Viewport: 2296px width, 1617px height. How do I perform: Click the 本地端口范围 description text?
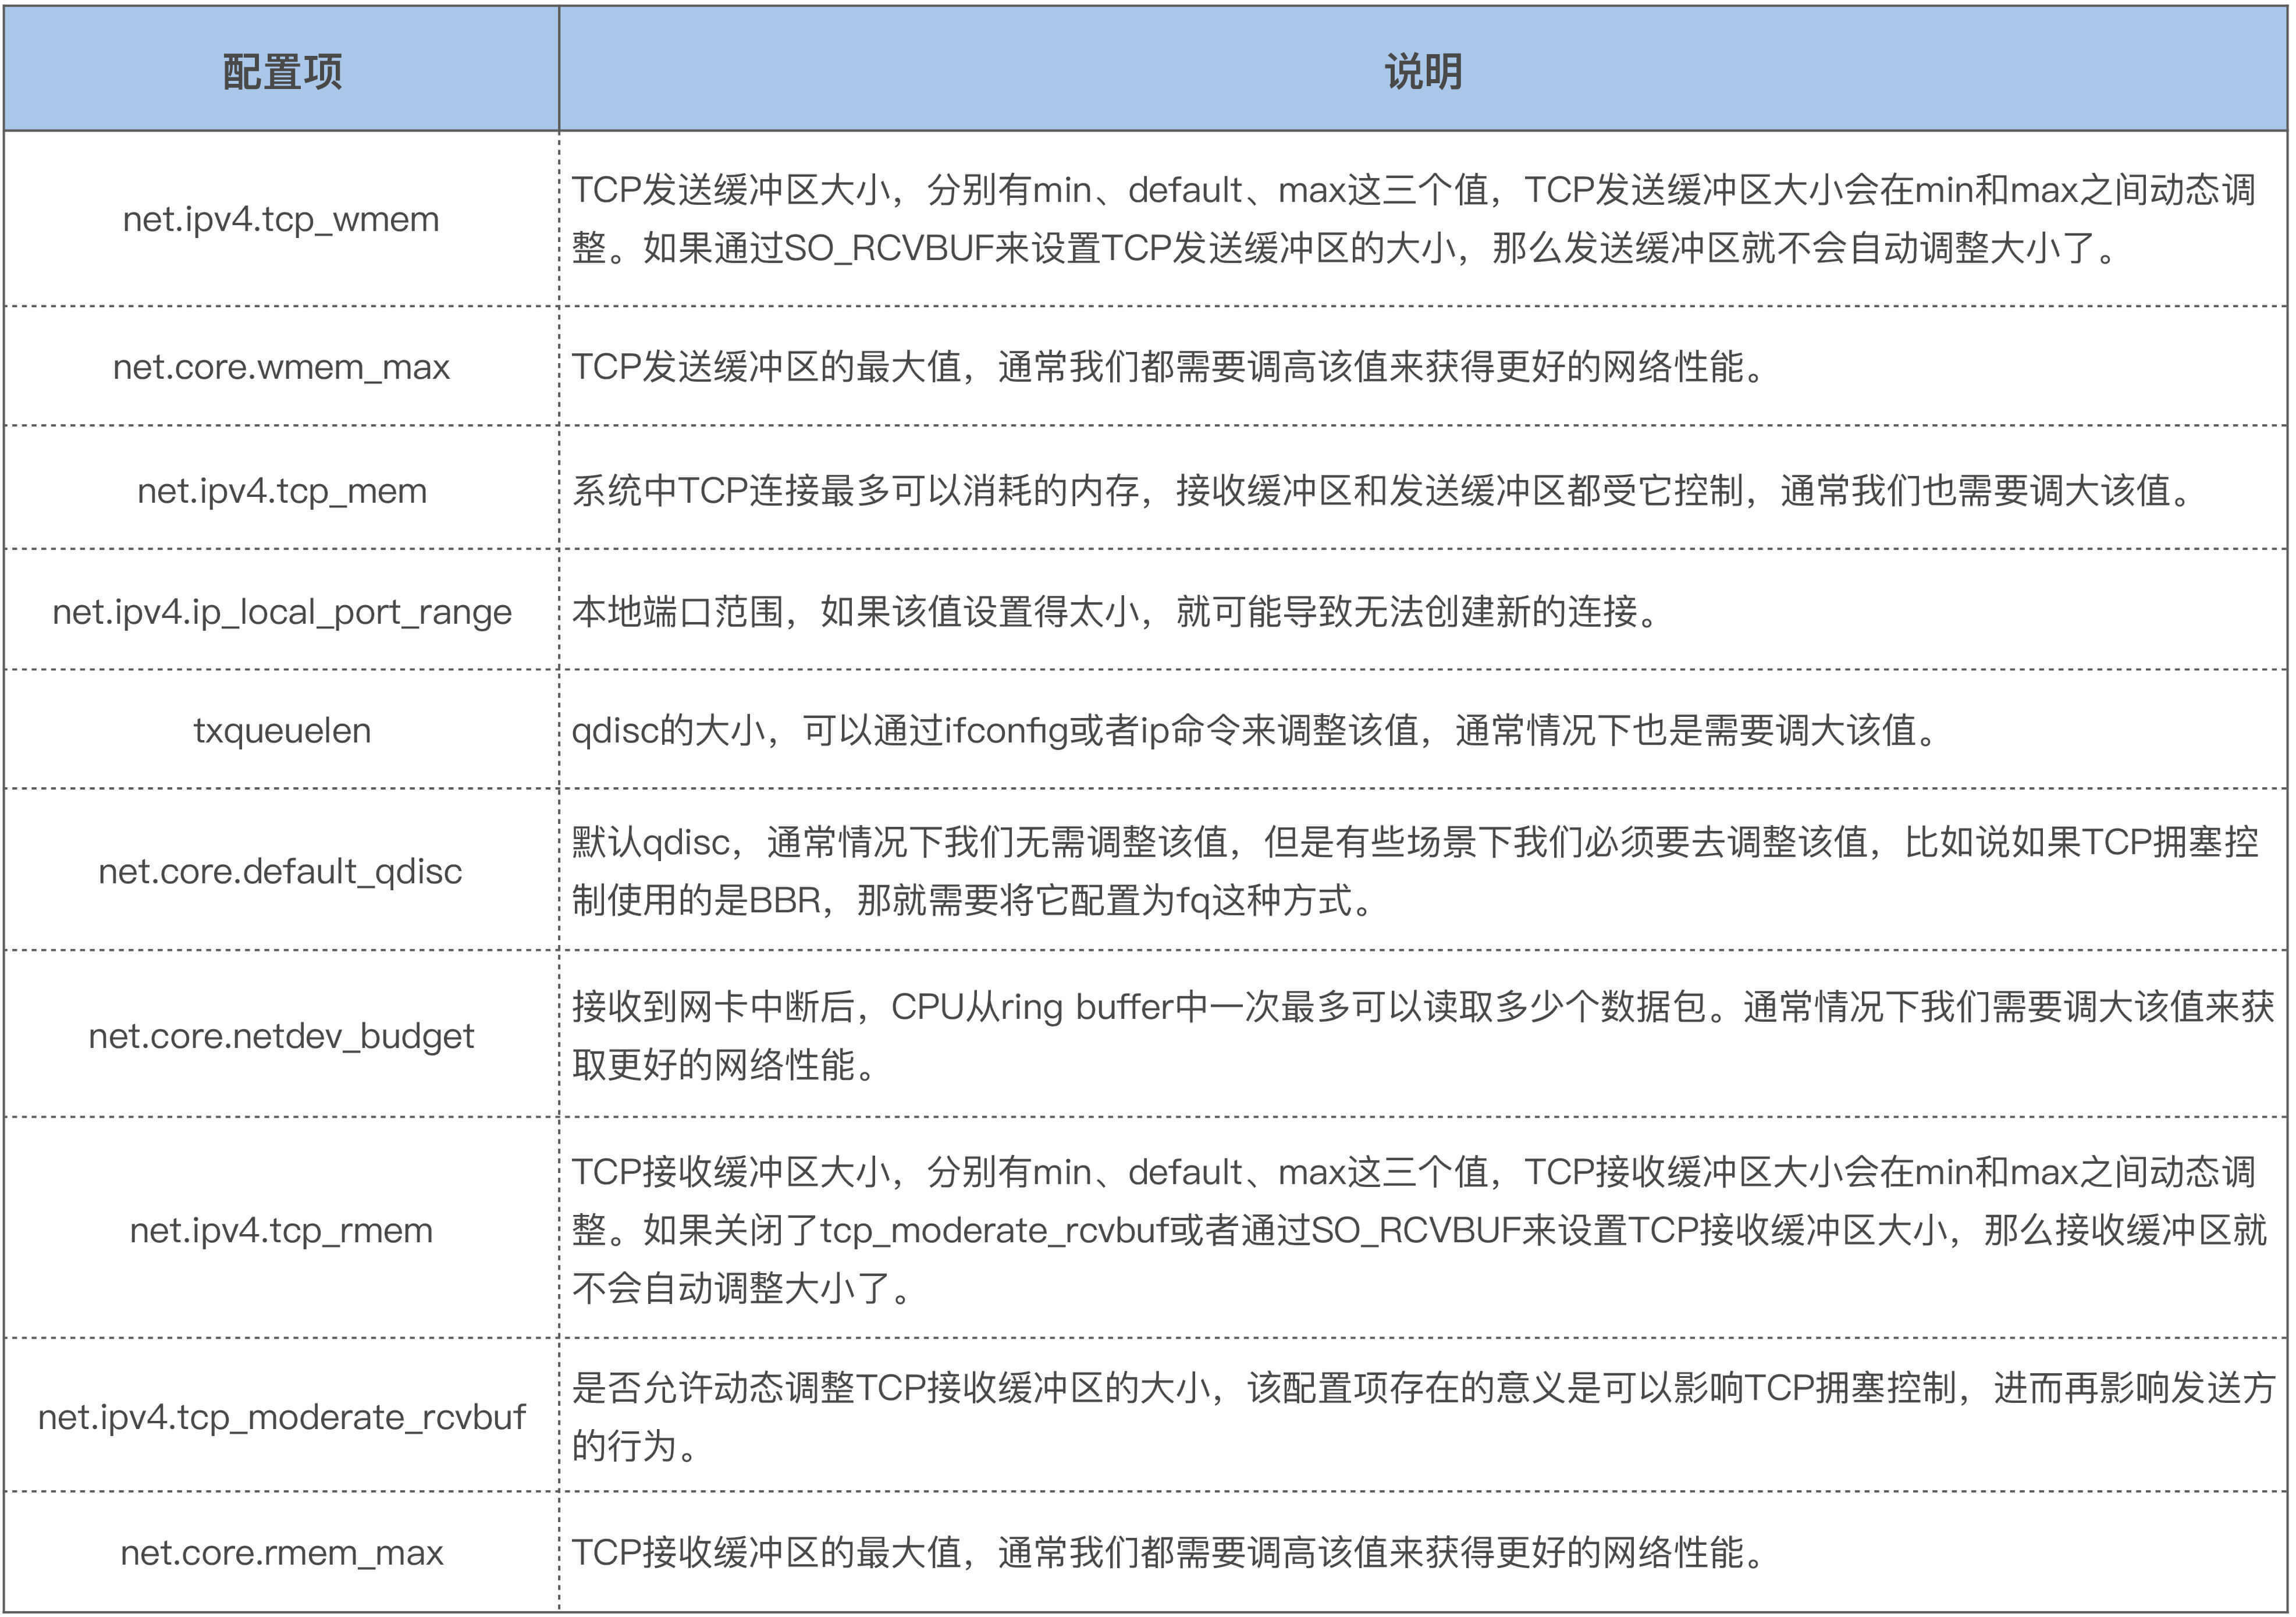click(x=1115, y=611)
